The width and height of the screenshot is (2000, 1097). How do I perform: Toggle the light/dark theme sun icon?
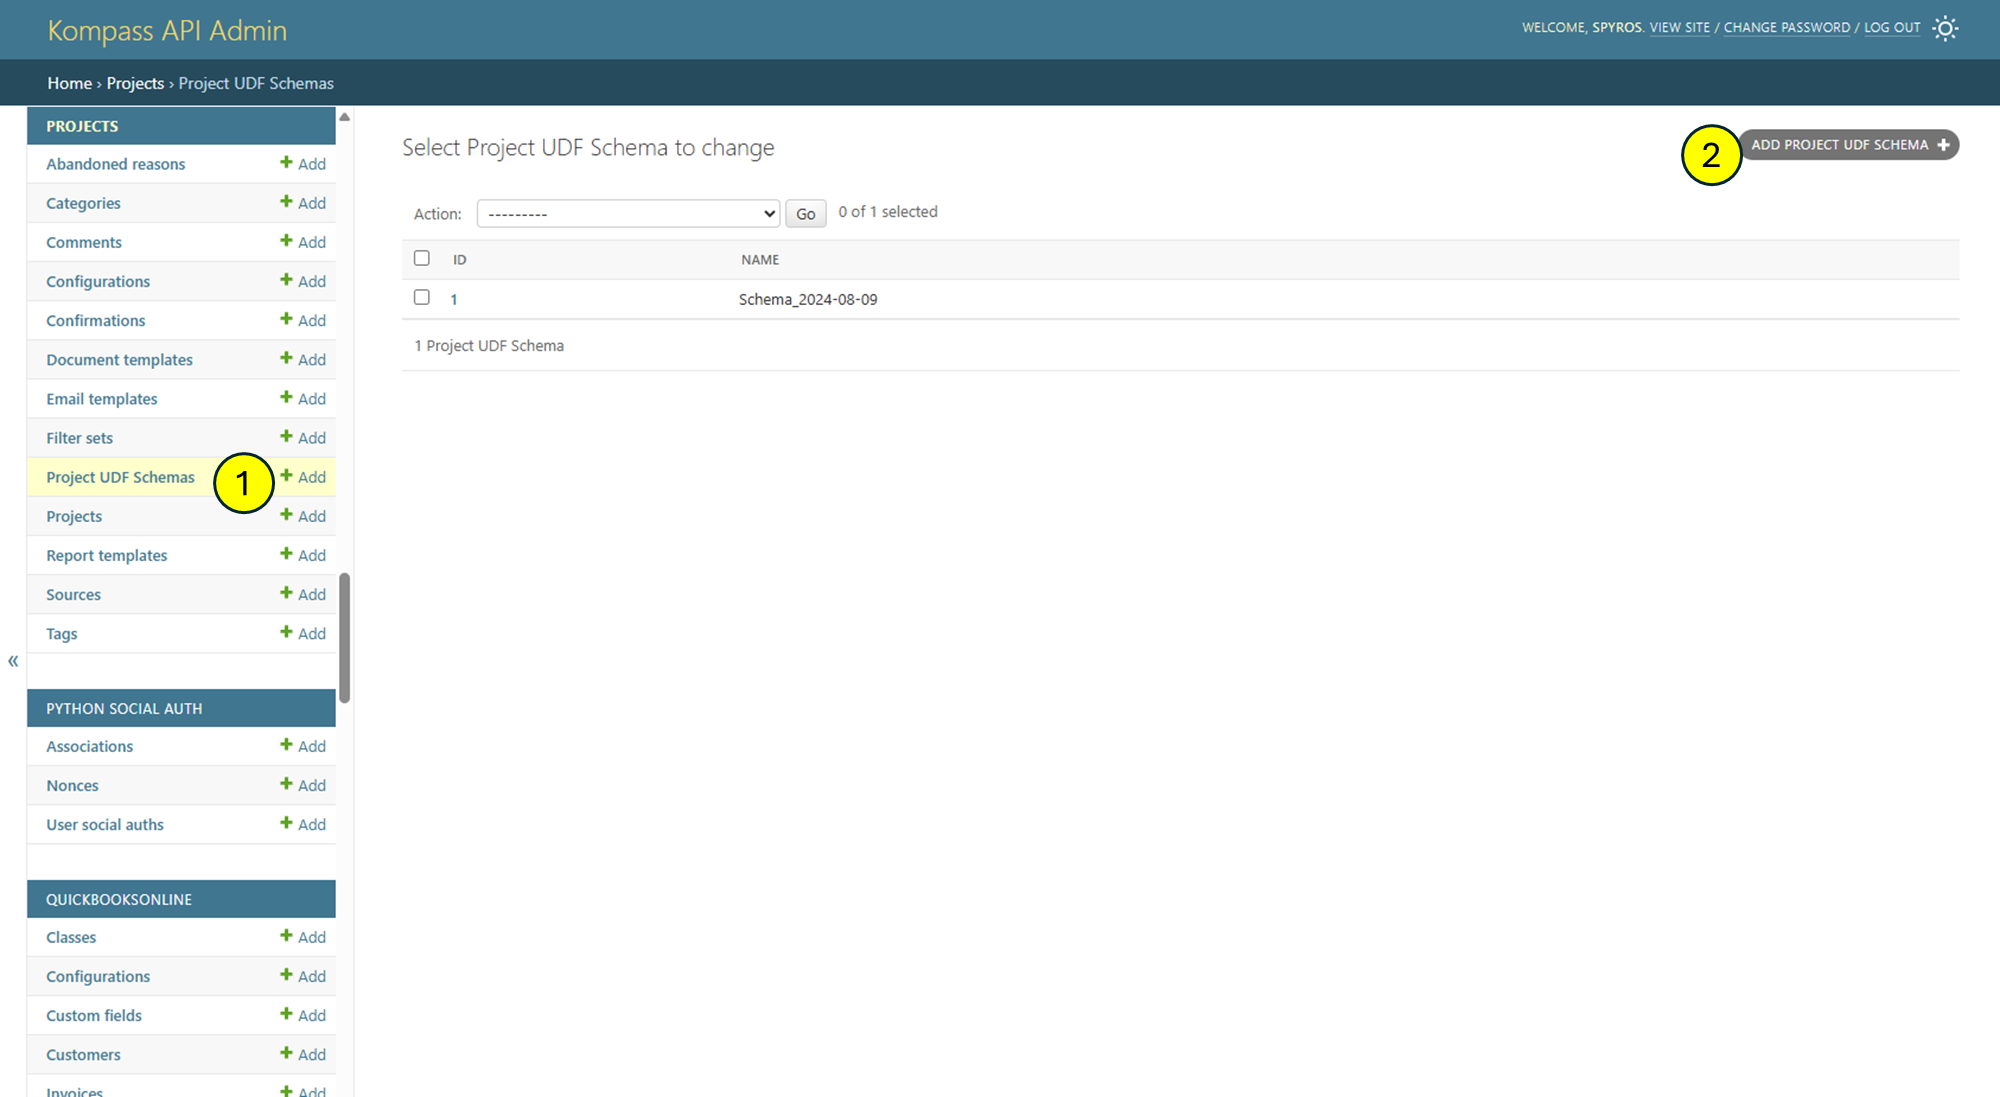pos(1944,28)
